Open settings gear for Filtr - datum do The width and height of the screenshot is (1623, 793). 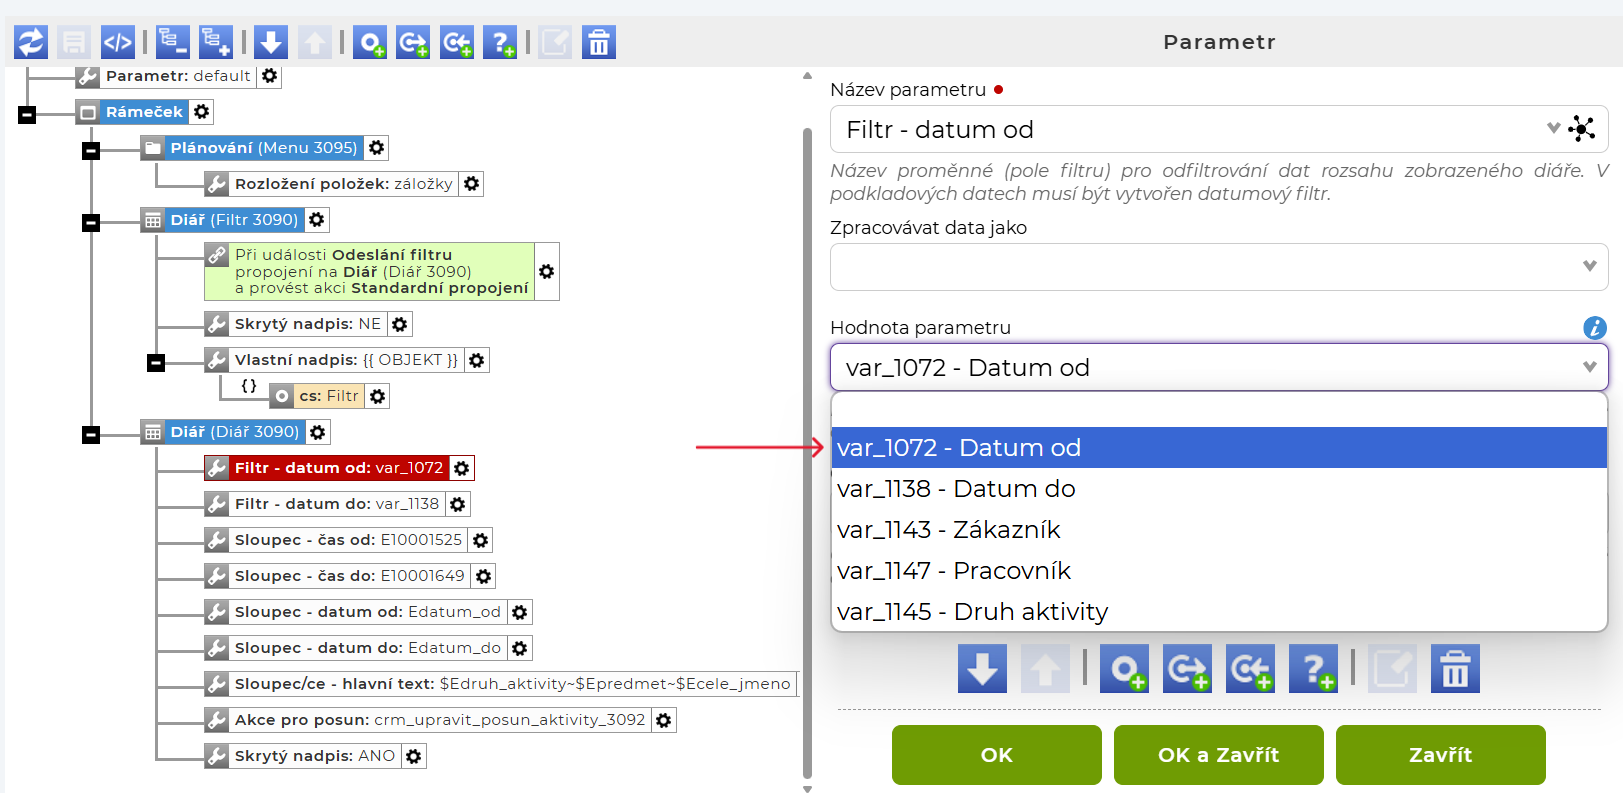458,504
